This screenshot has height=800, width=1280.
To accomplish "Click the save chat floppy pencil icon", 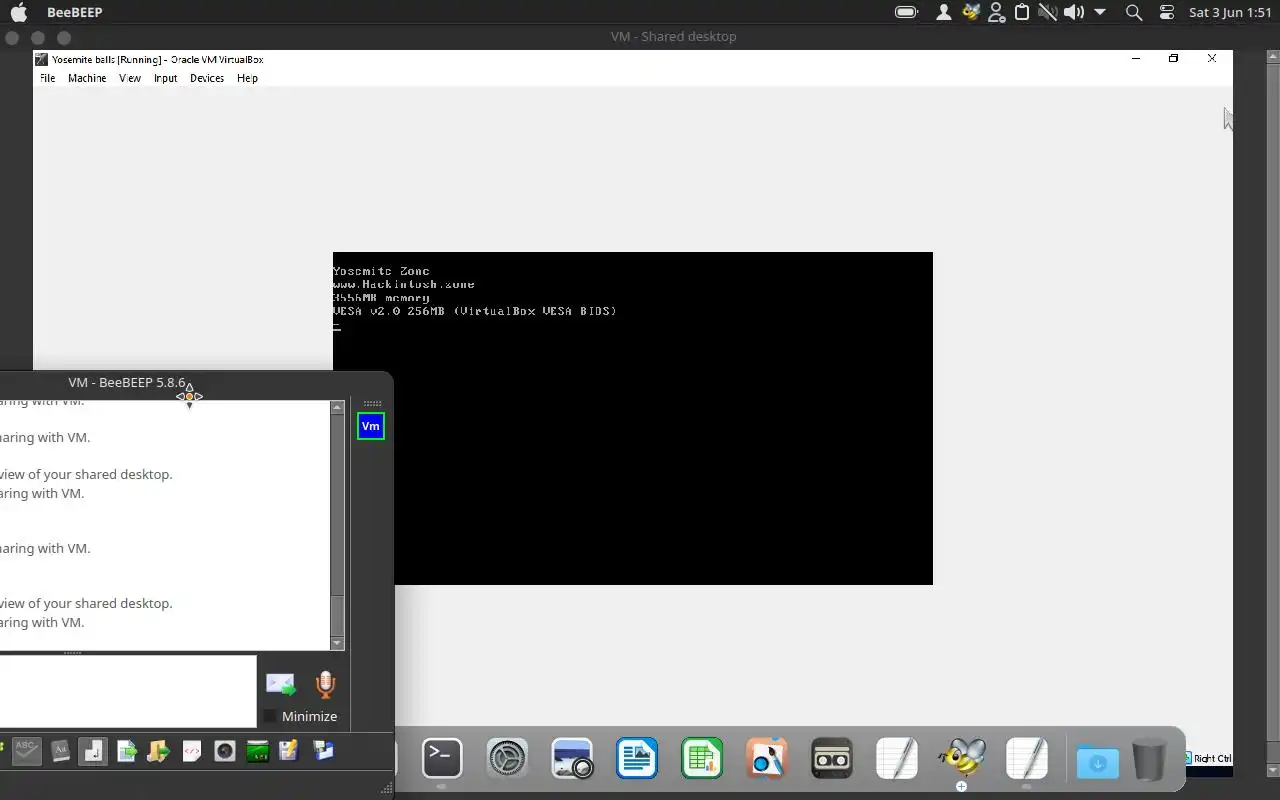I will click(x=289, y=750).
